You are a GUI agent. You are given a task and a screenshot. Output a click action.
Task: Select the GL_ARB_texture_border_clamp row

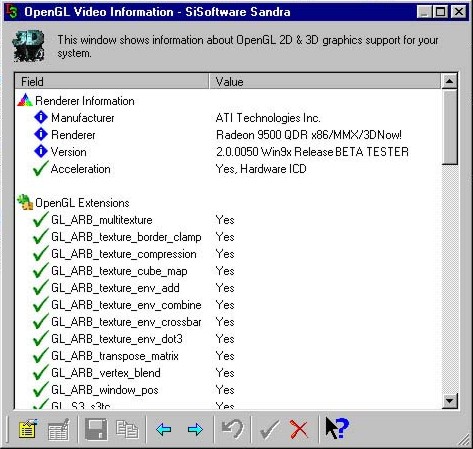126,237
